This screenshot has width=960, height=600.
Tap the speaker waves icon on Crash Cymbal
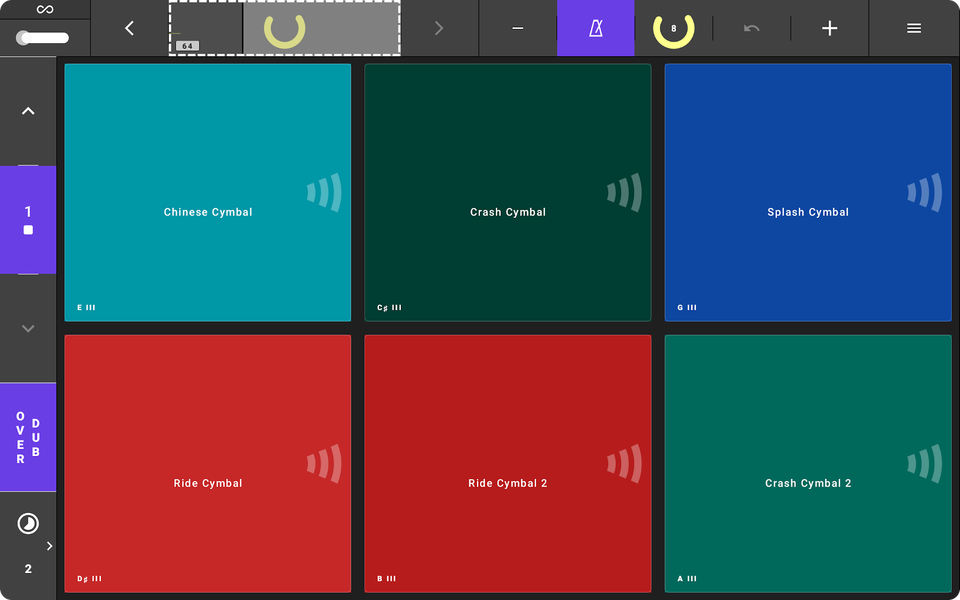point(624,193)
